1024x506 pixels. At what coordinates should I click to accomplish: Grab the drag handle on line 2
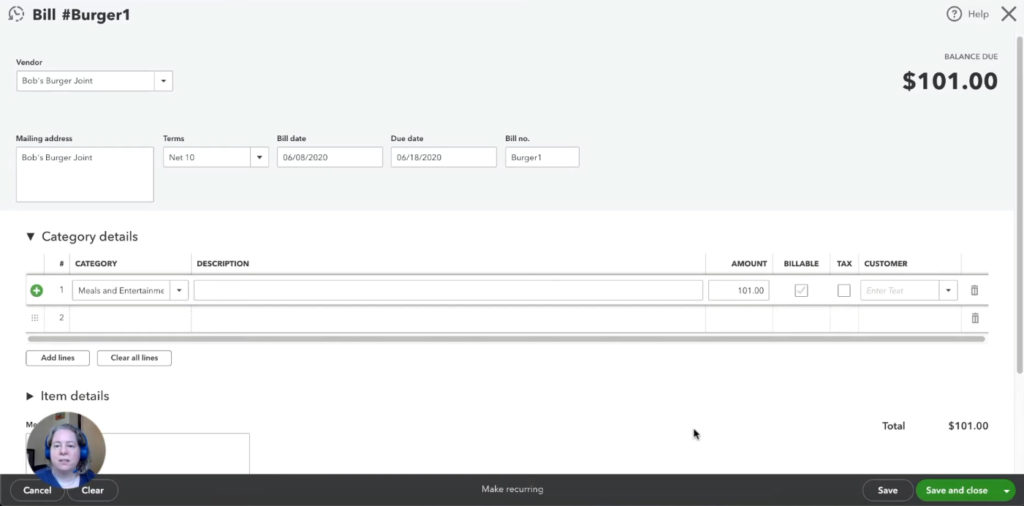click(x=36, y=318)
